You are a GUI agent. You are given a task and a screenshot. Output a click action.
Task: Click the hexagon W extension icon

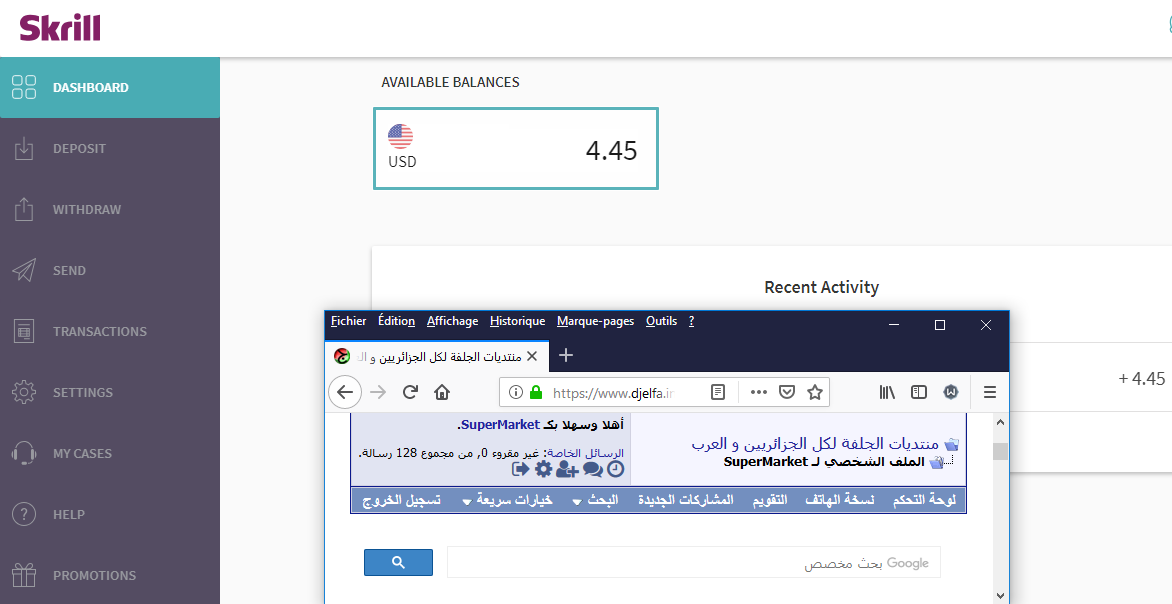pyautogui.click(x=951, y=392)
